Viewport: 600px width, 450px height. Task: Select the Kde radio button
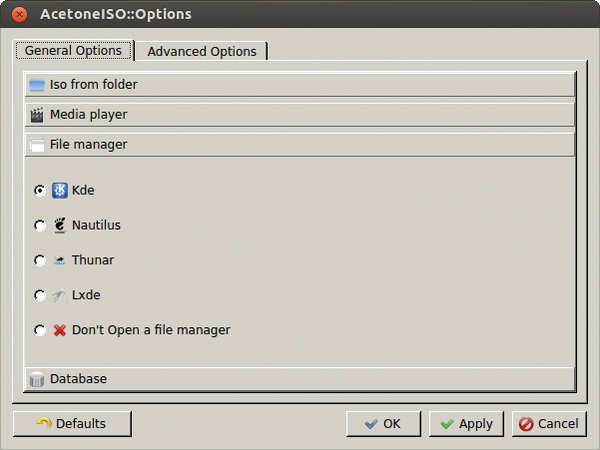(x=40, y=190)
